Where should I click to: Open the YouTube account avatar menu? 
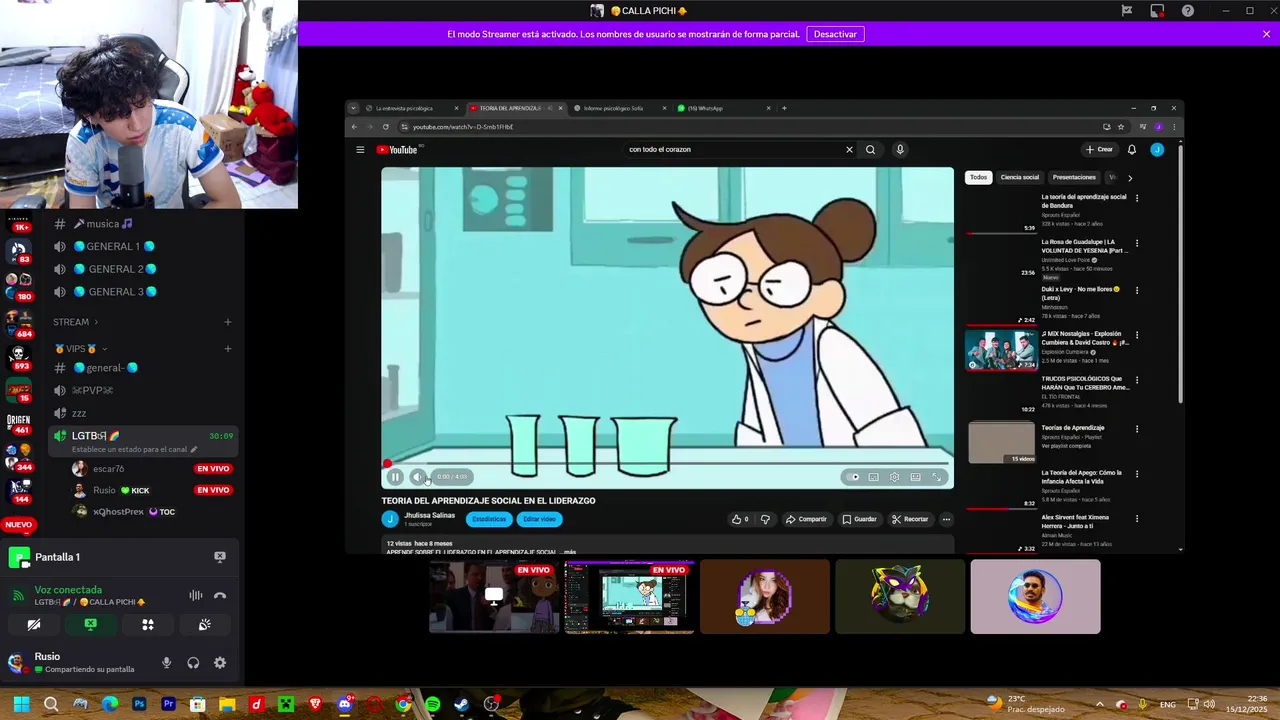1157,150
